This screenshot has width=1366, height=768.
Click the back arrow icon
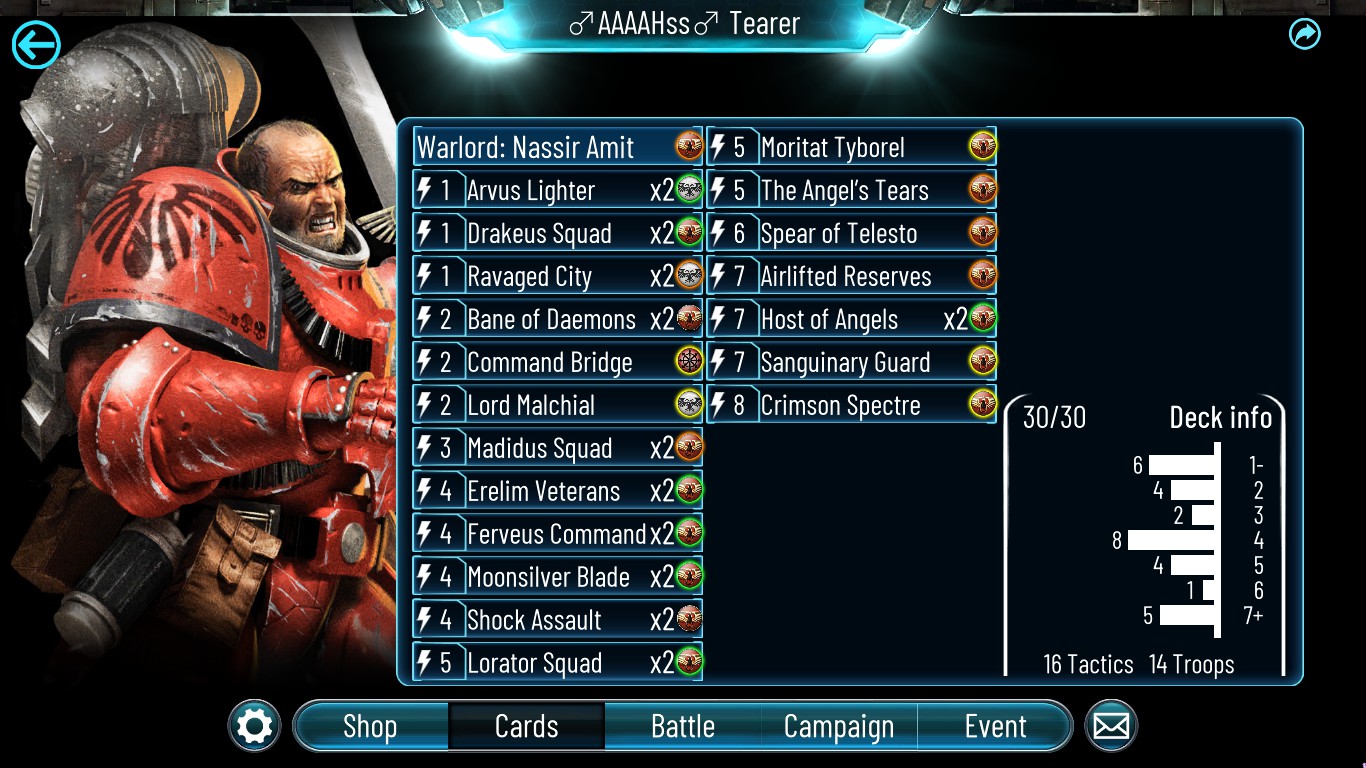[x=36, y=44]
